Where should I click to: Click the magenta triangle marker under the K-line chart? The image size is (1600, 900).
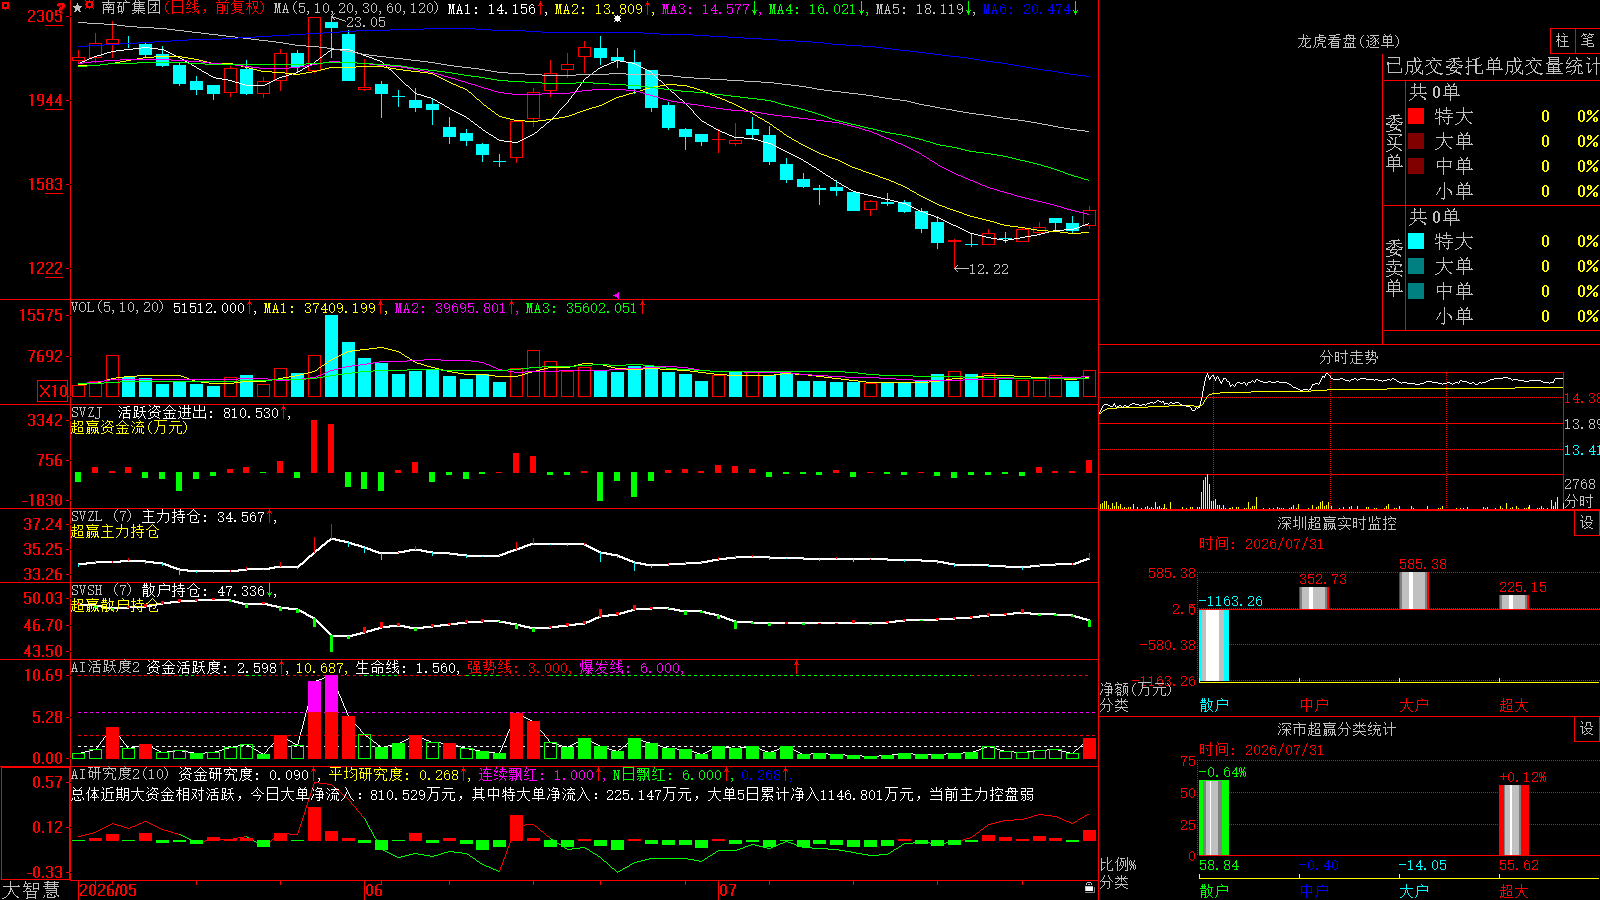tap(616, 295)
